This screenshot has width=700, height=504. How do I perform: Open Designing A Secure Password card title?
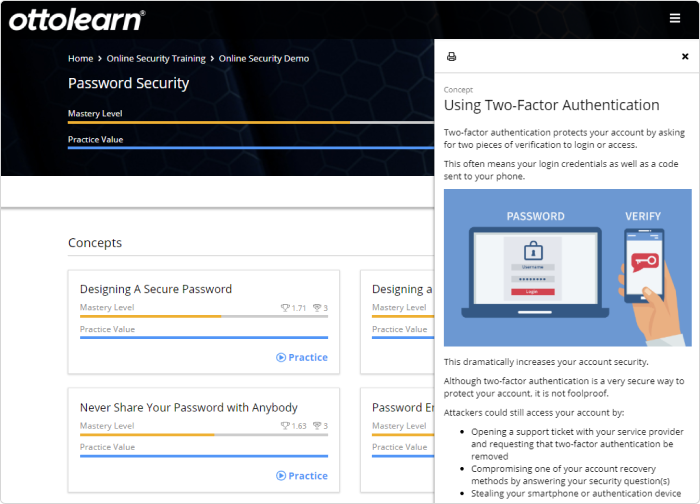tap(155, 289)
